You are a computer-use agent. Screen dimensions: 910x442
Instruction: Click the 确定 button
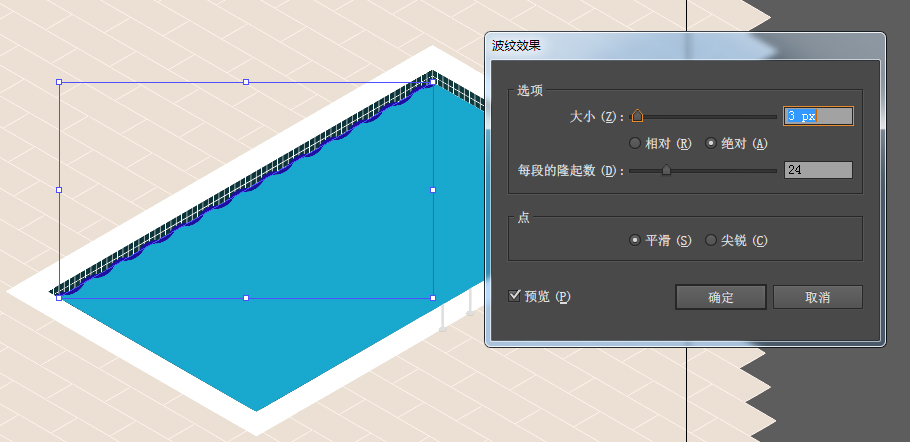(x=721, y=297)
